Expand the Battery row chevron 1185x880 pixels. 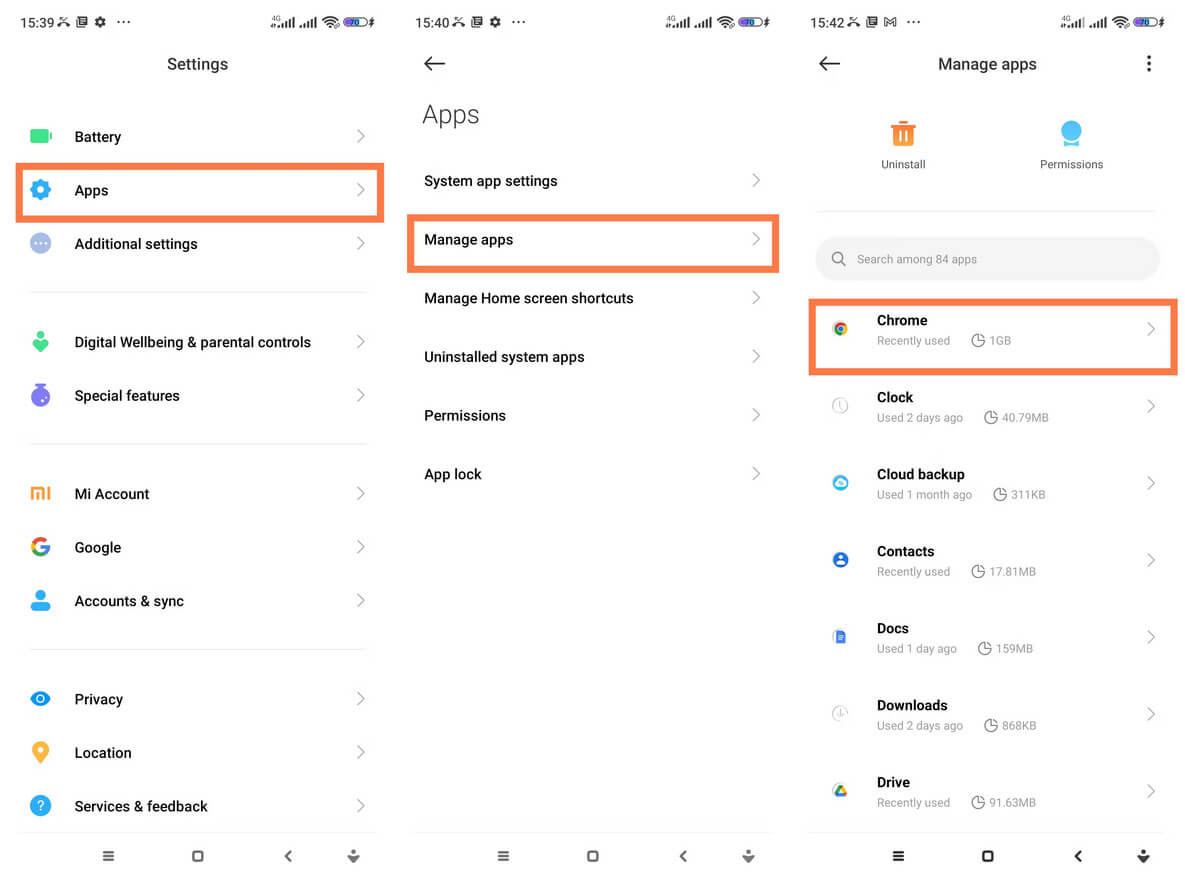tap(360, 136)
